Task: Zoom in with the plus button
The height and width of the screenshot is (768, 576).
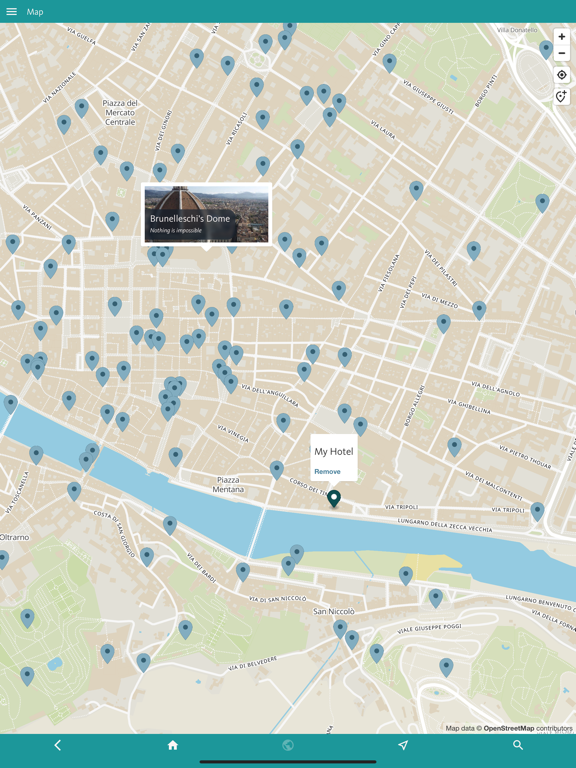Action: coord(561,37)
